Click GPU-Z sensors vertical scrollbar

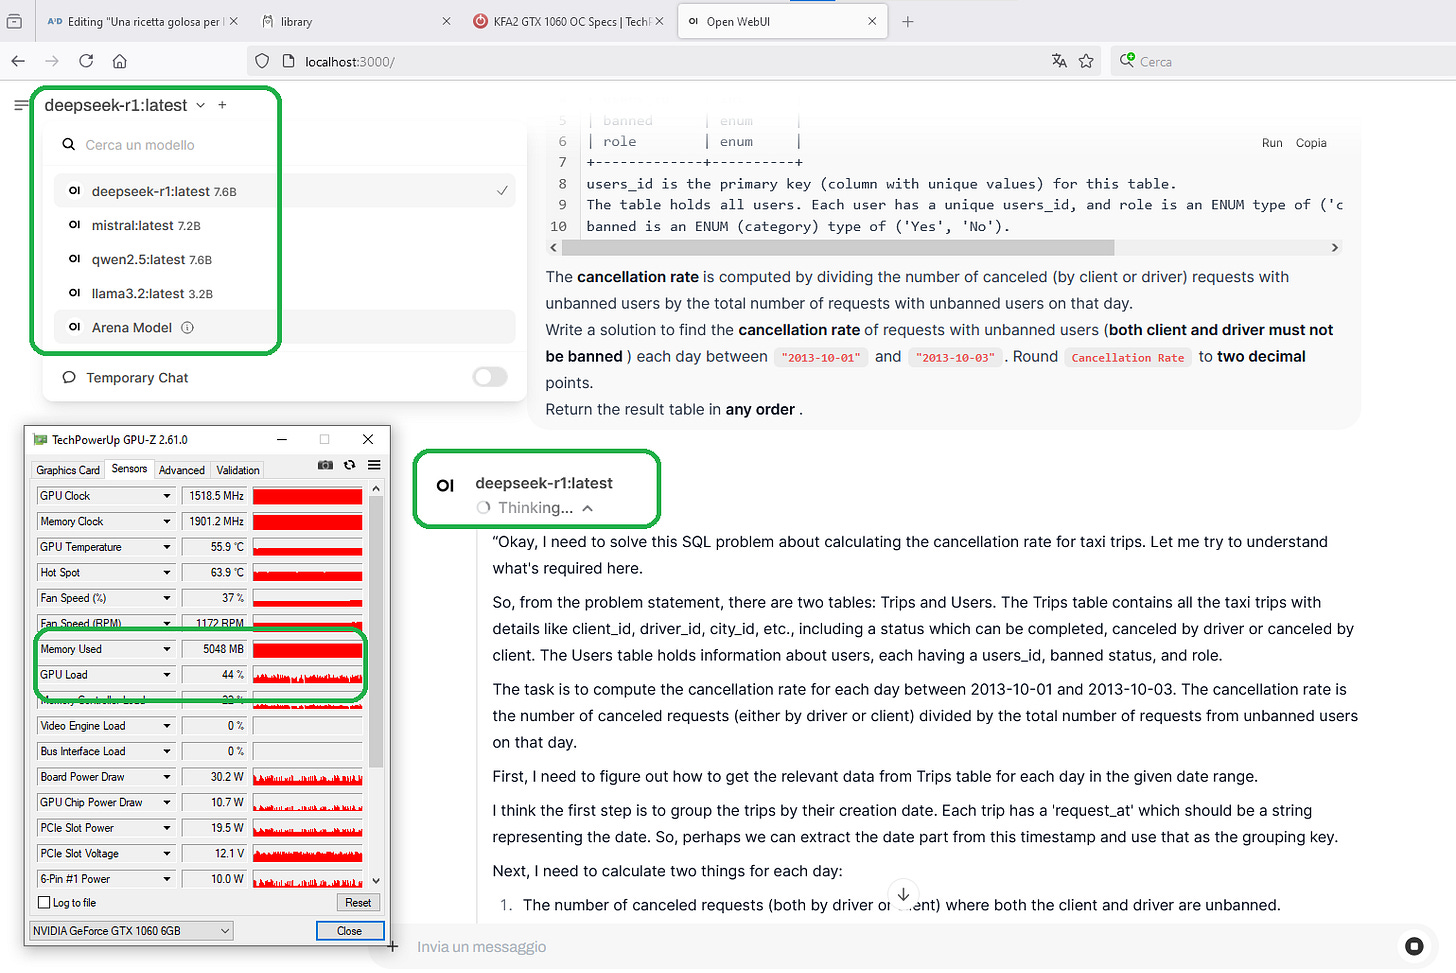[x=376, y=630]
